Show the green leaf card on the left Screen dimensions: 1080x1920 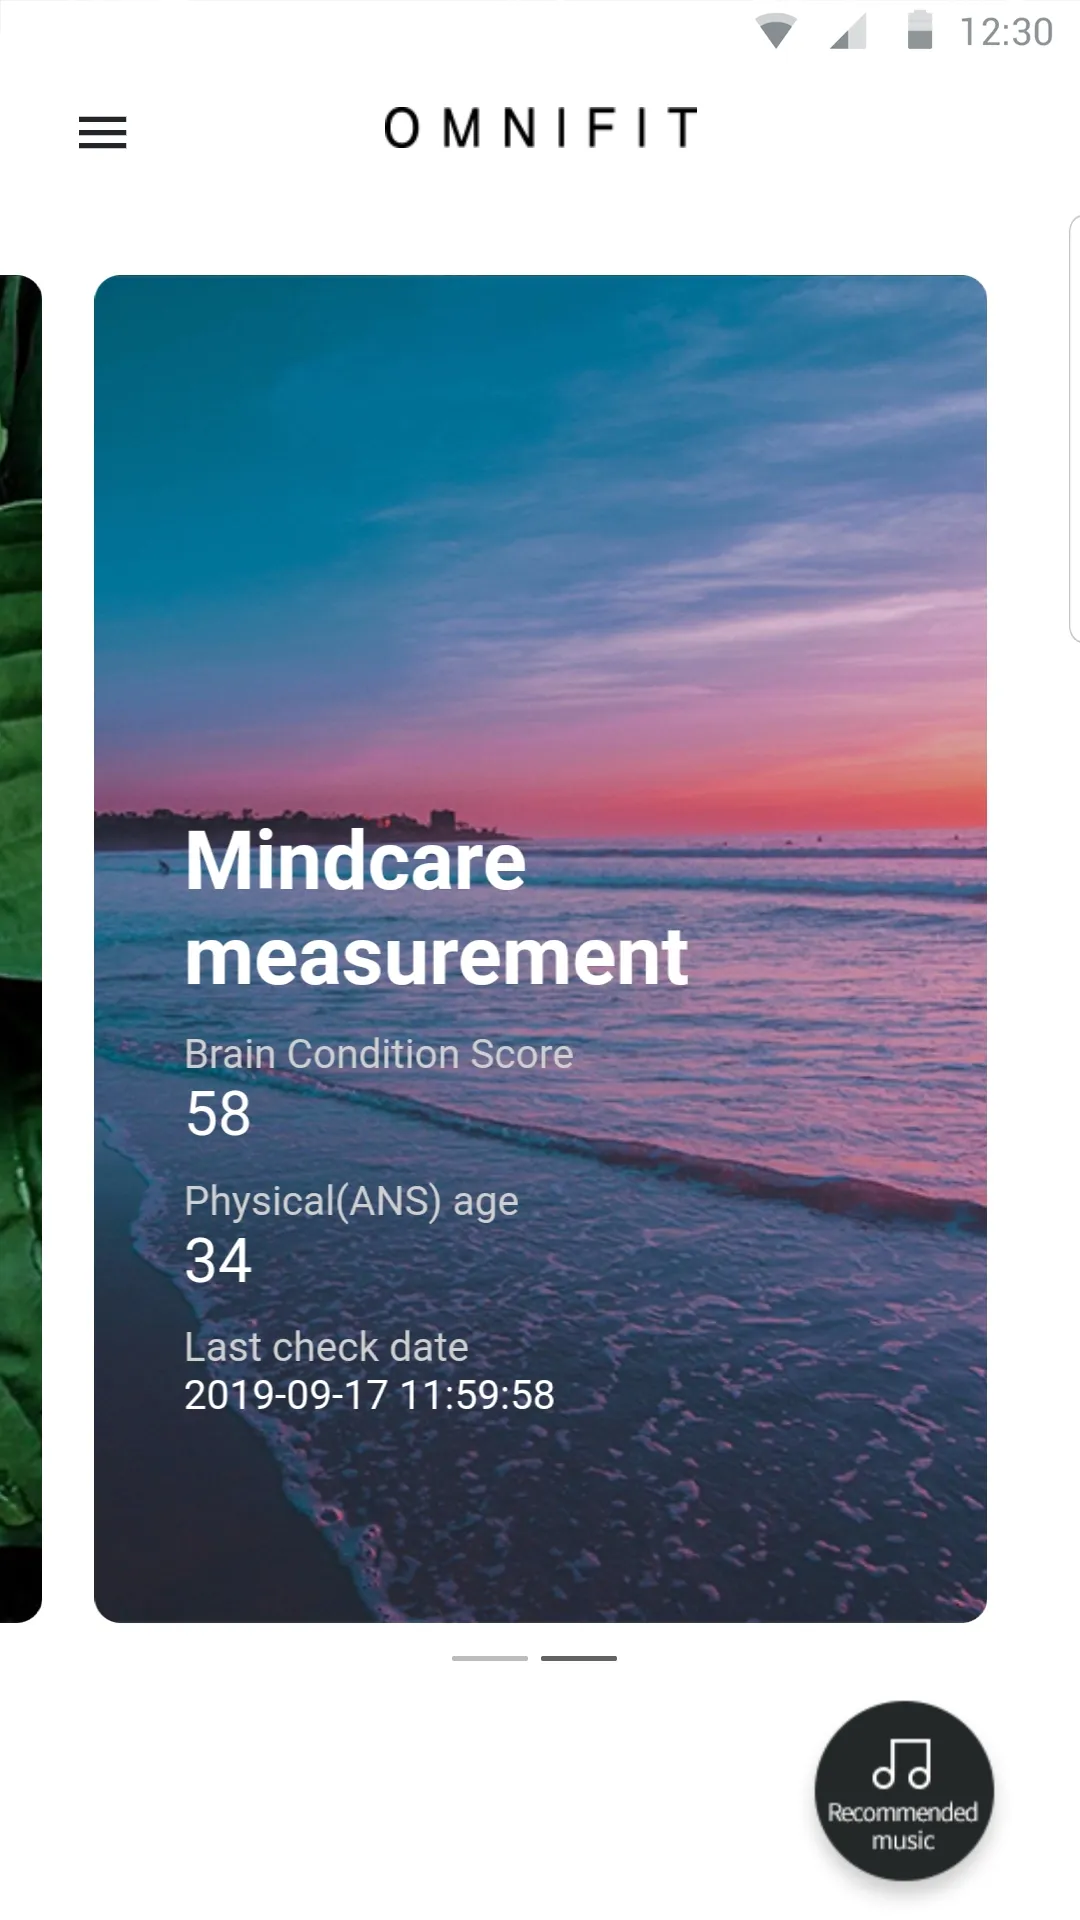point(20,948)
